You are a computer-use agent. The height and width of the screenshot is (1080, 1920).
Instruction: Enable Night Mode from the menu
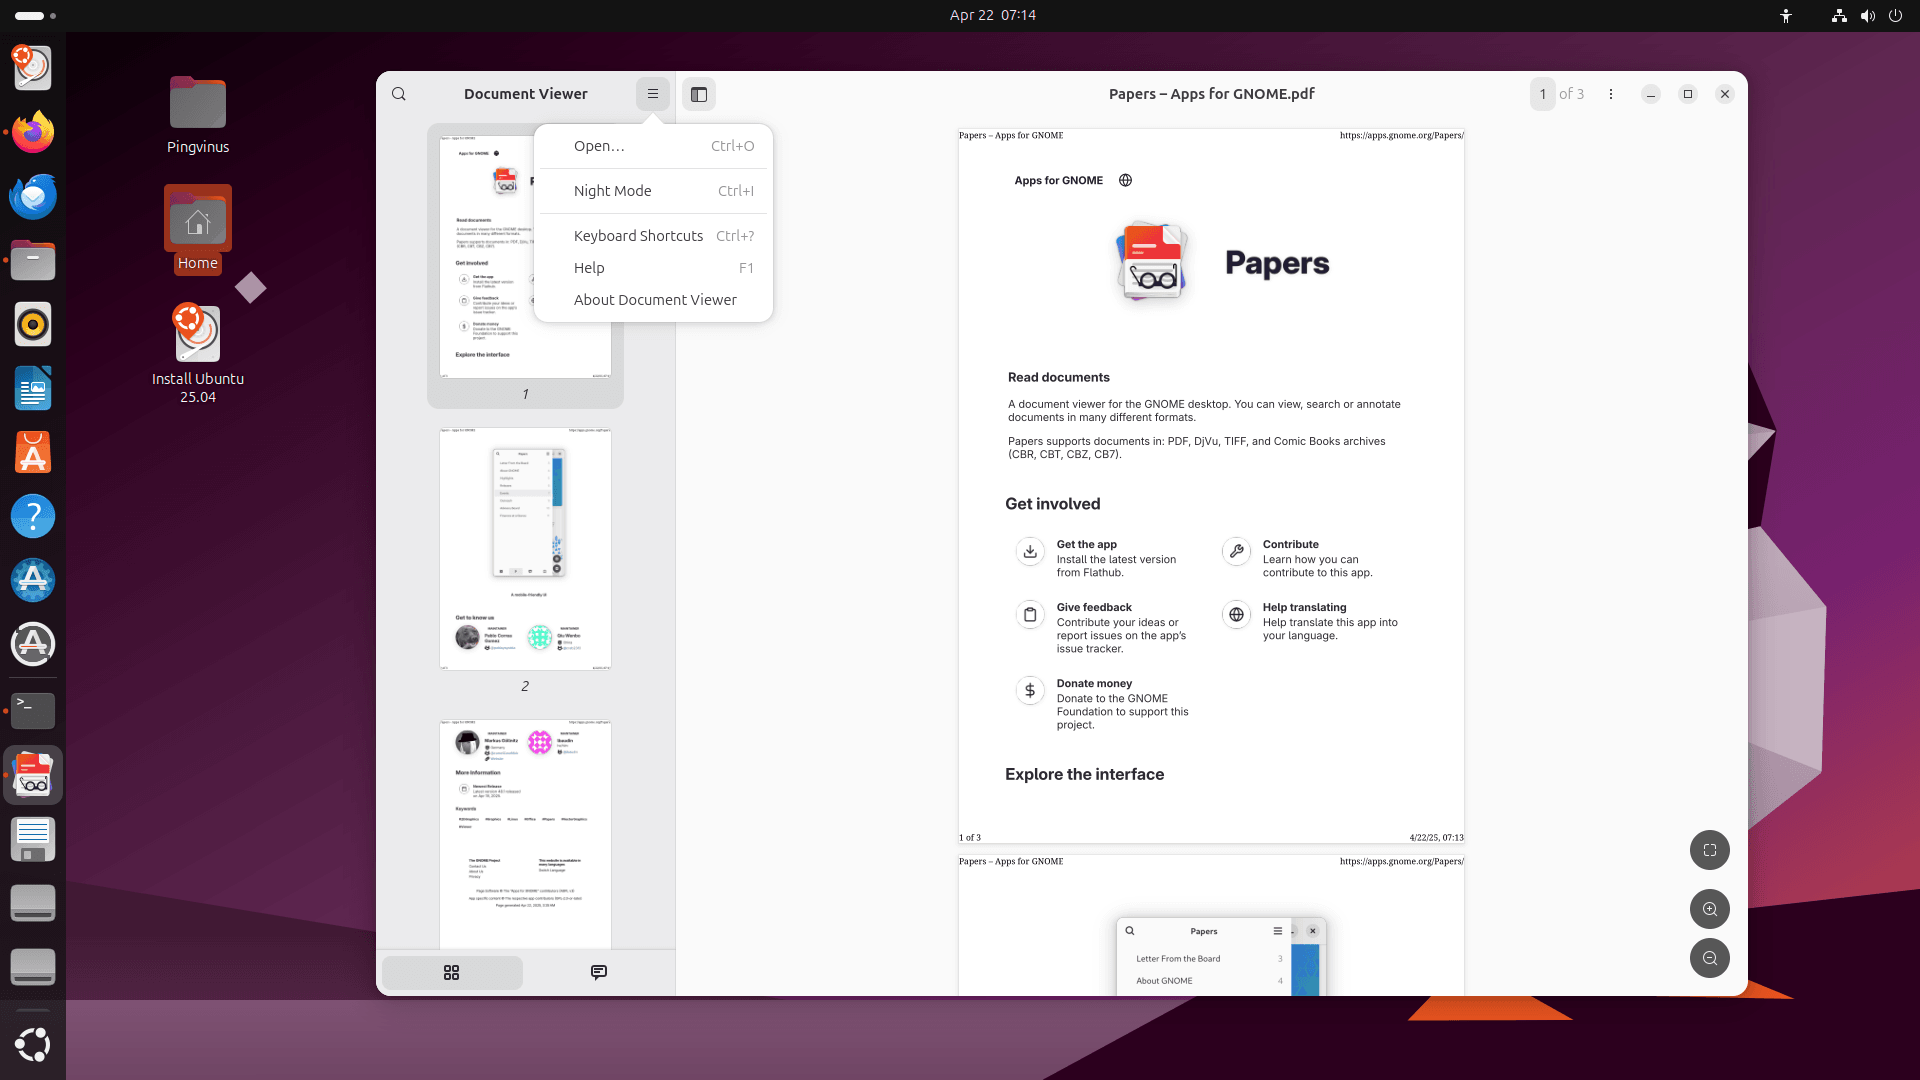(x=653, y=191)
